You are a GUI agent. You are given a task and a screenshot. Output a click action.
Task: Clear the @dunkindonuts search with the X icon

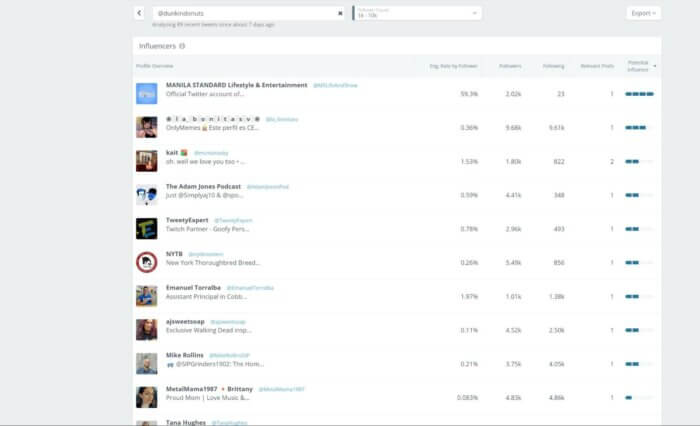(x=340, y=13)
